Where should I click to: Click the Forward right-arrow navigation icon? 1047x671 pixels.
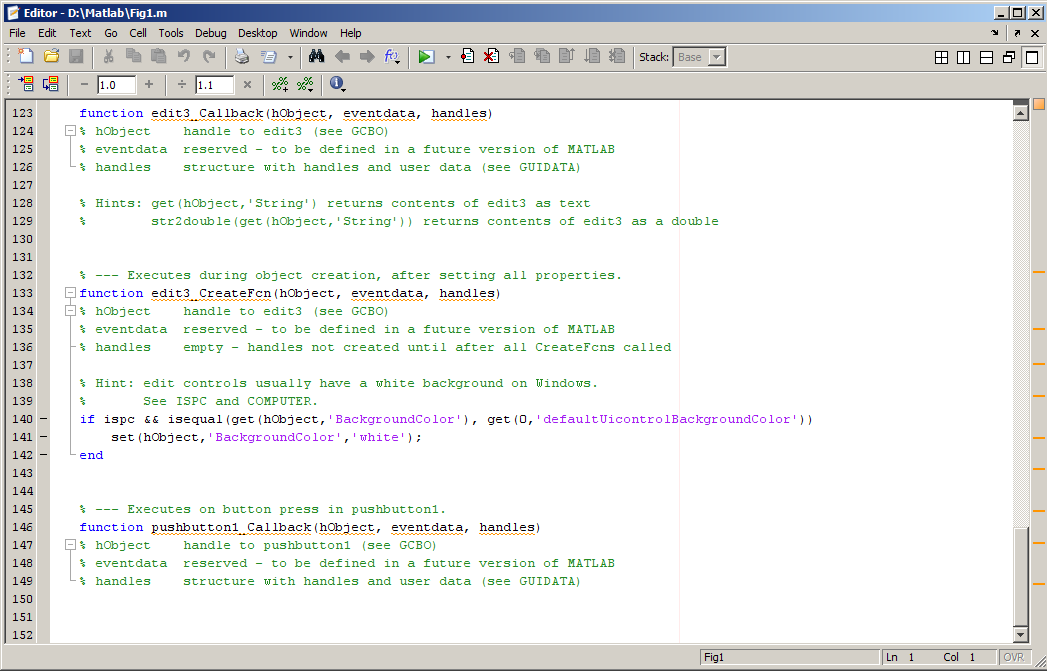(367, 57)
